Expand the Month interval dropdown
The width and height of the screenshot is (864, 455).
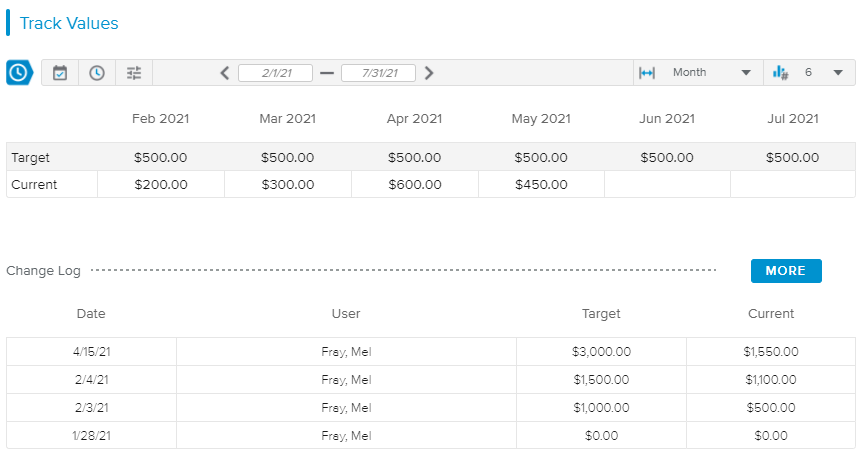[746, 73]
